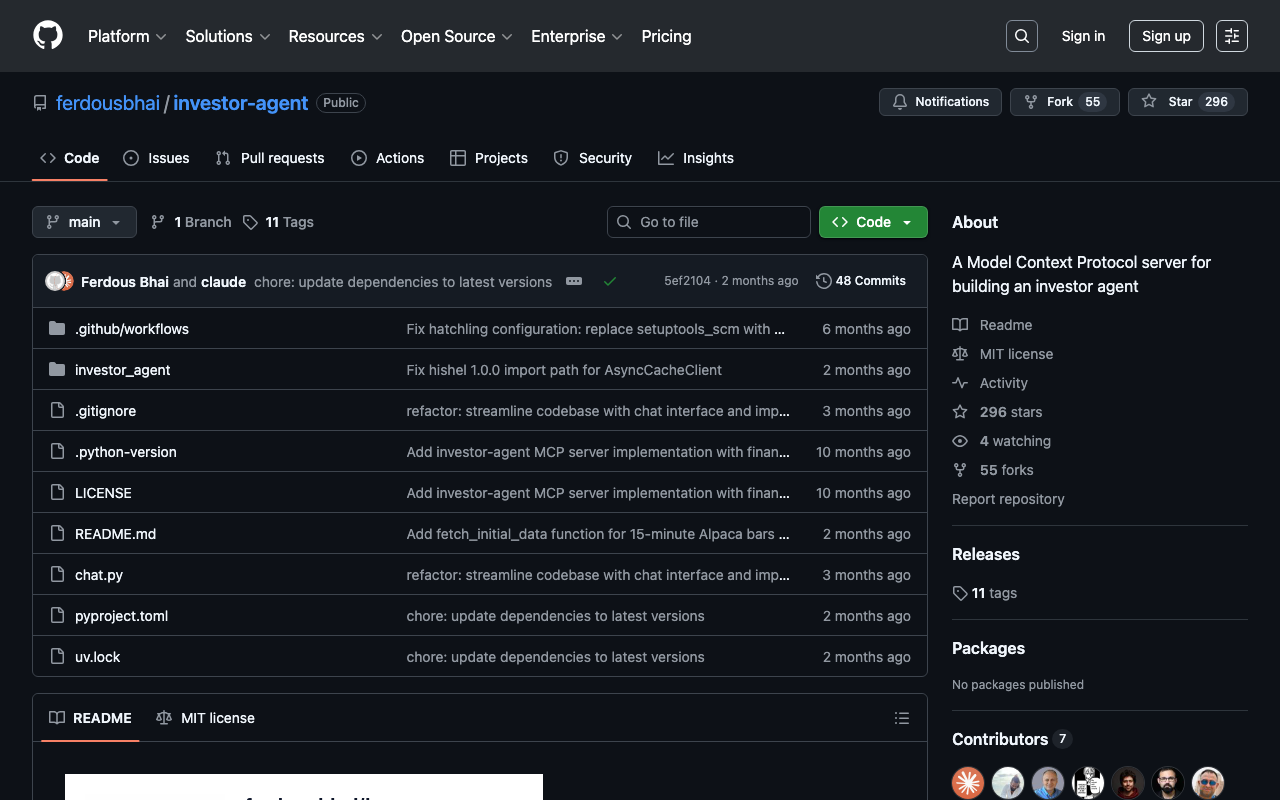1280x800 pixels.
Task: Open the main branch dropdown
Action: [84, 222]
